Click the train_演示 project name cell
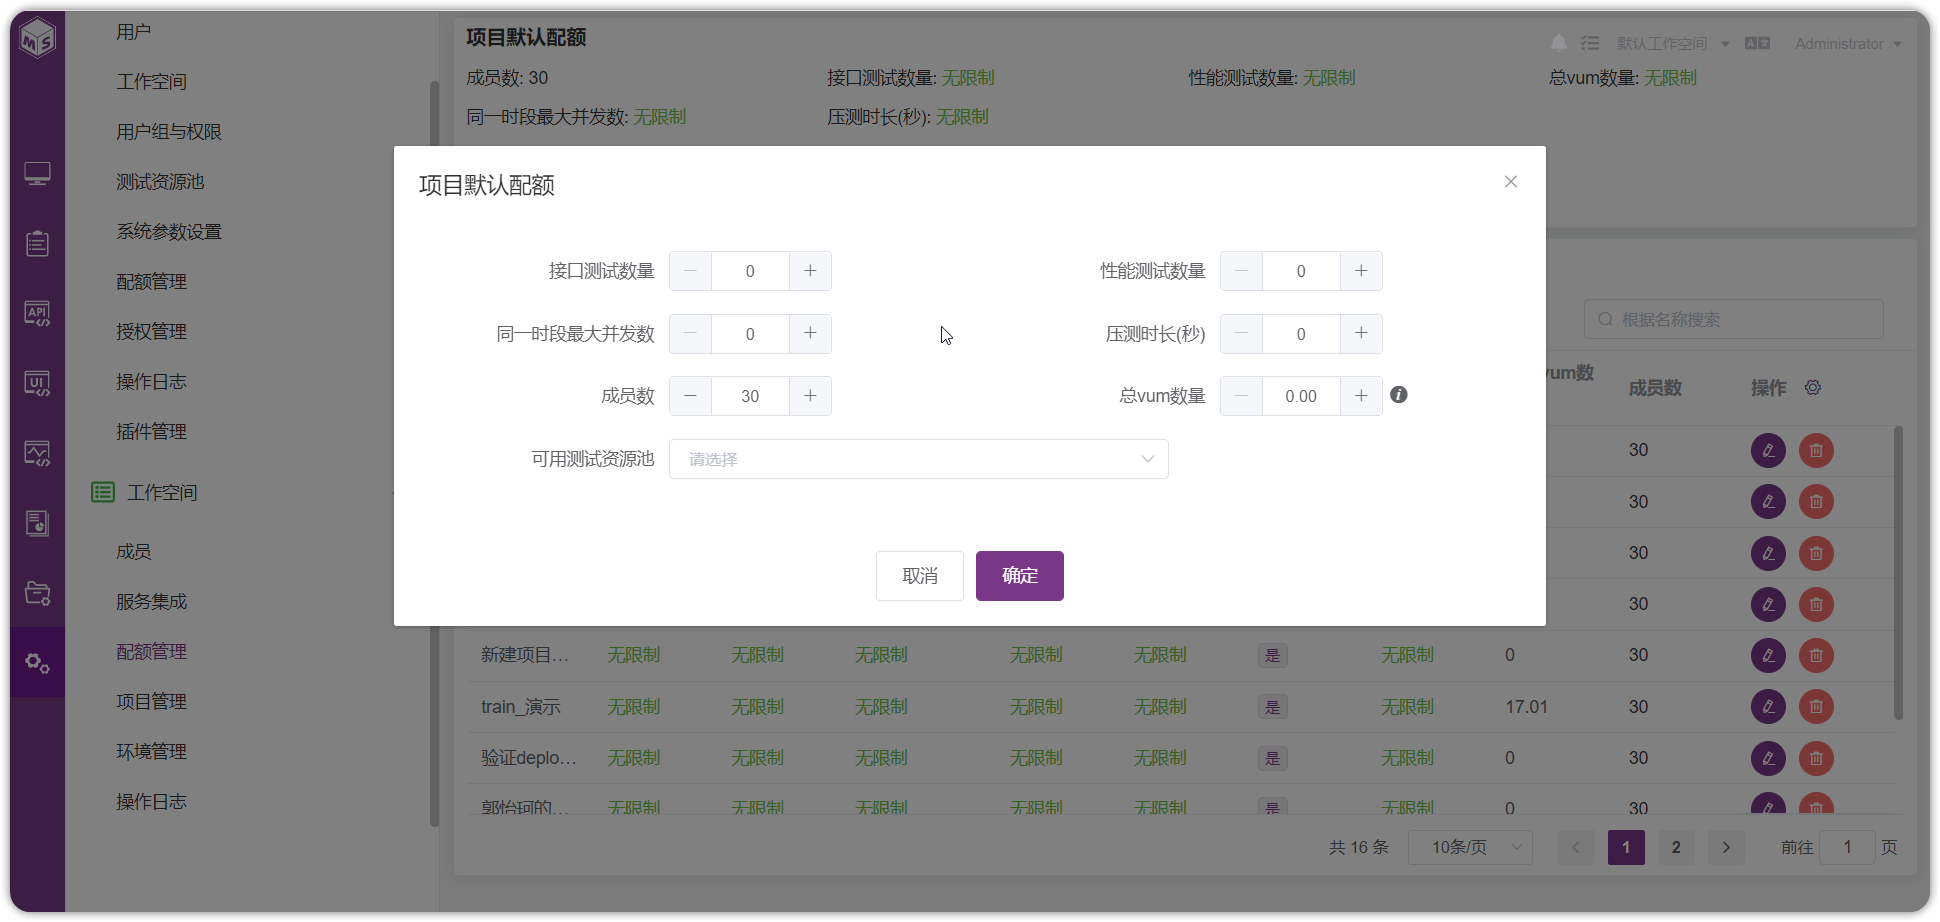This screenshot has height=922, width=1940. pyautogui.click(x=520, y=707)
